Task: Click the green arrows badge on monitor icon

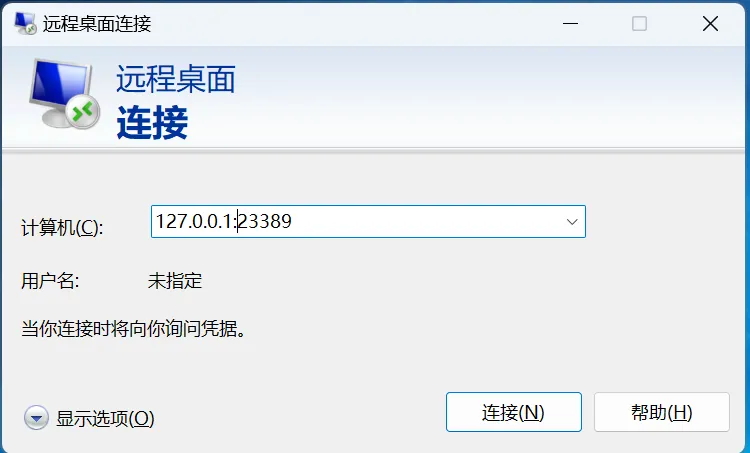Action: tap(83, 112)
